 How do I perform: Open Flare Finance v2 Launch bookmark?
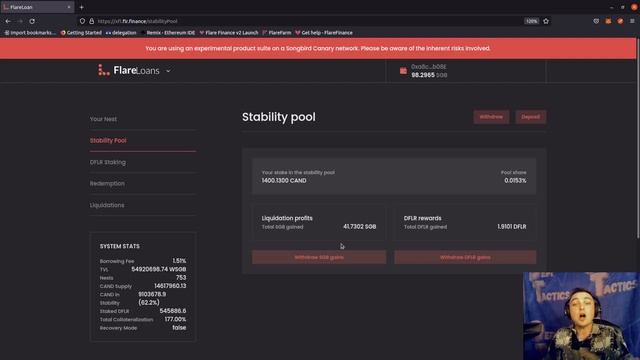pyautogui.click(x=229, y=33)
